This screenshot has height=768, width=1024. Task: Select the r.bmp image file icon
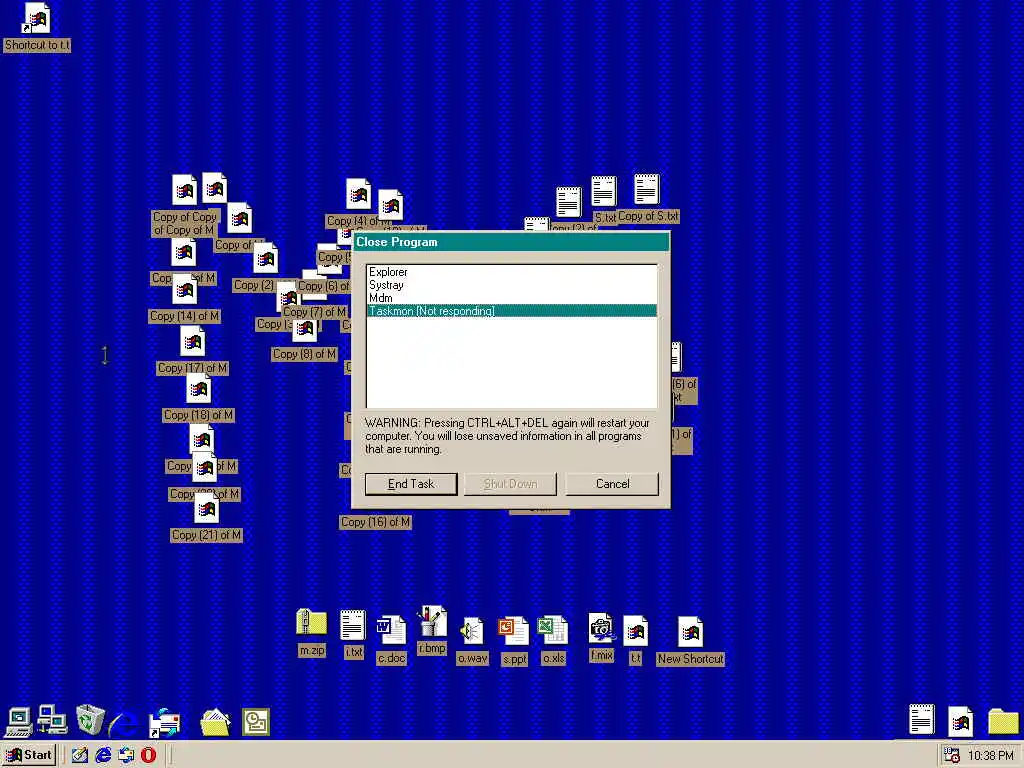(432, 621)
